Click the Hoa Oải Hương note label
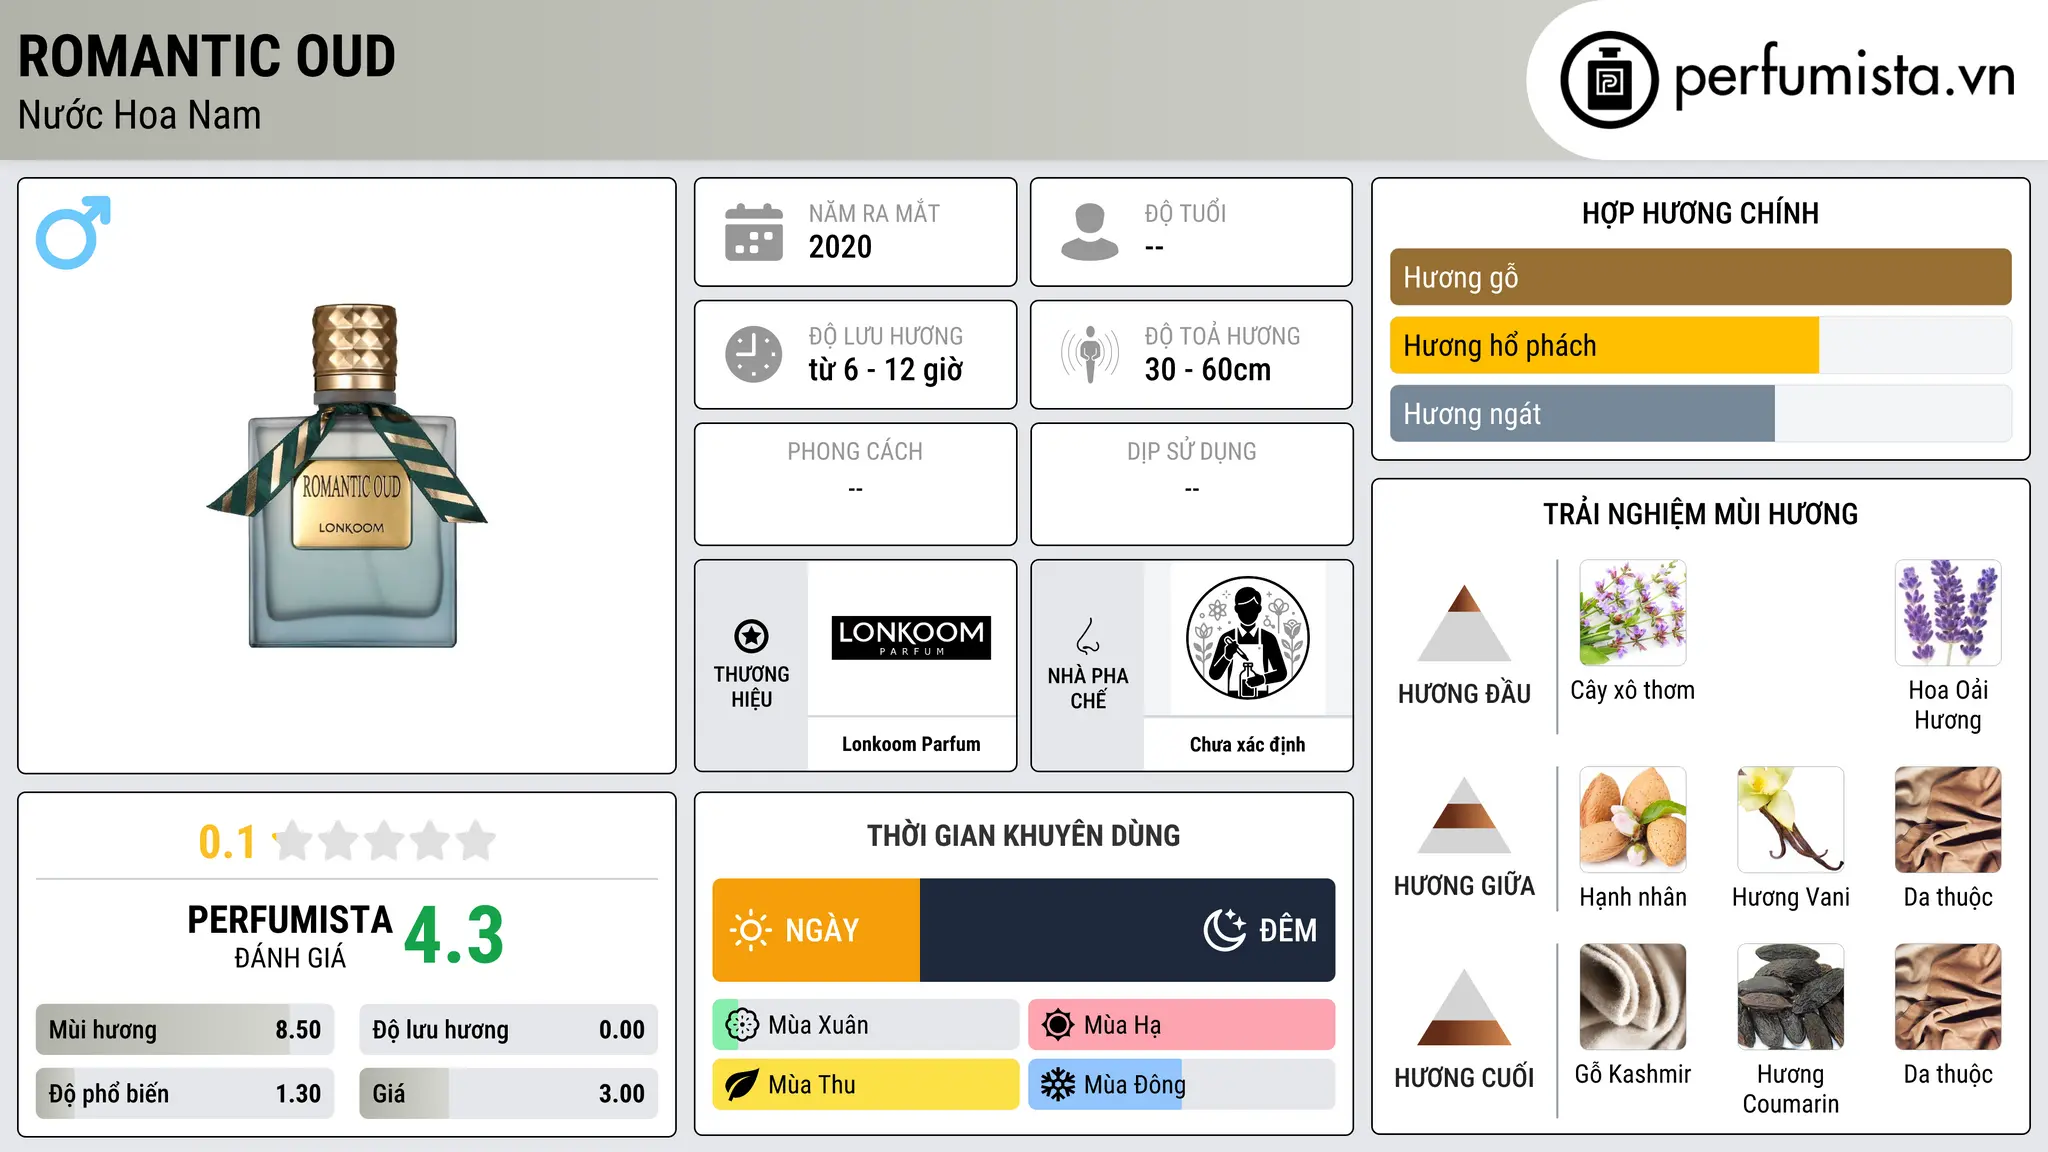2048x1152 pixels. [x=1948, y=705]
